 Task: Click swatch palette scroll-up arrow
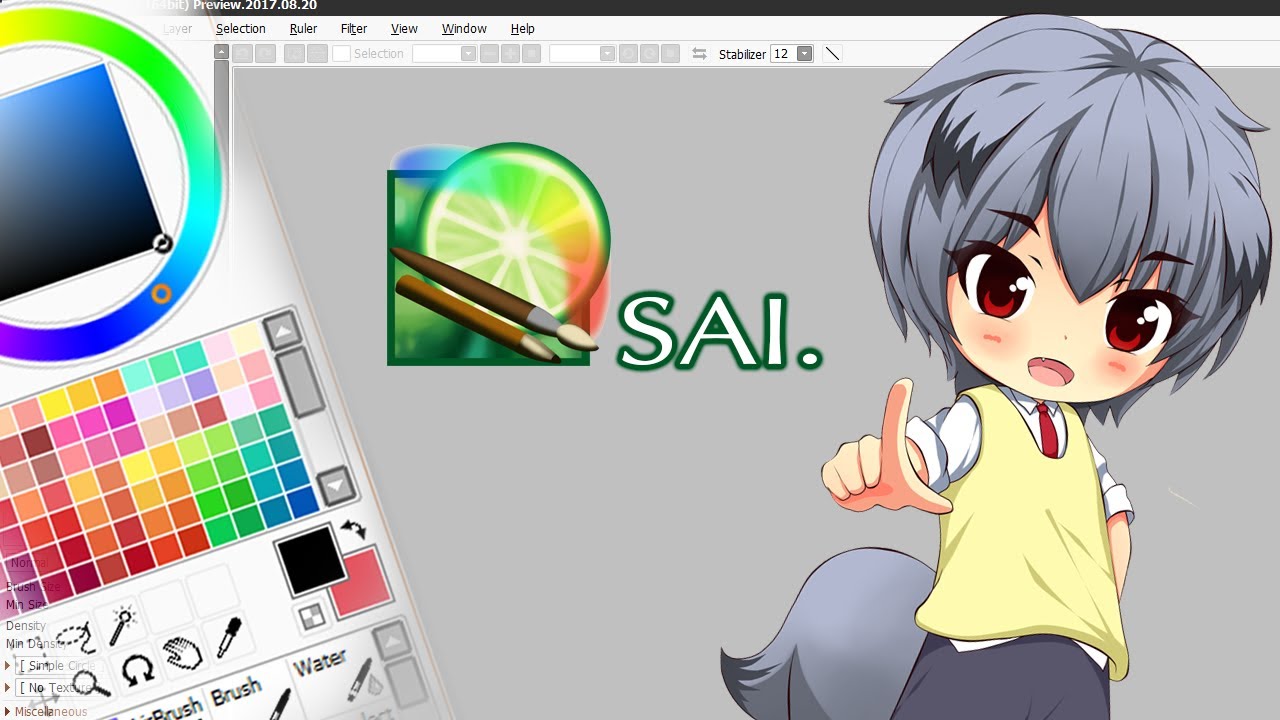pyautogui.click(x=283, y=331)
